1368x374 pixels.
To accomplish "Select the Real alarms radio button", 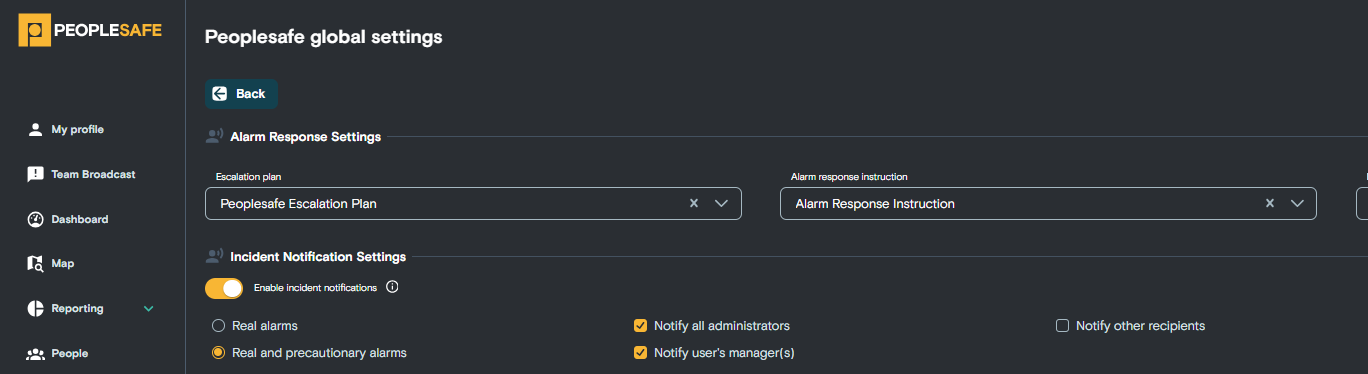I will tap(218, 326).
